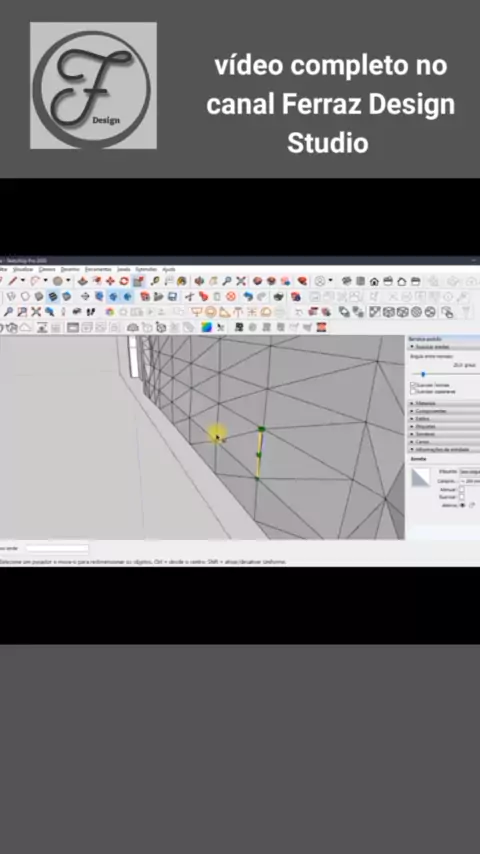Image resolution: width=480 pixels, height=854 pixels.
Task: Click the house Iso view icon
Action: [x=374, y=281]
